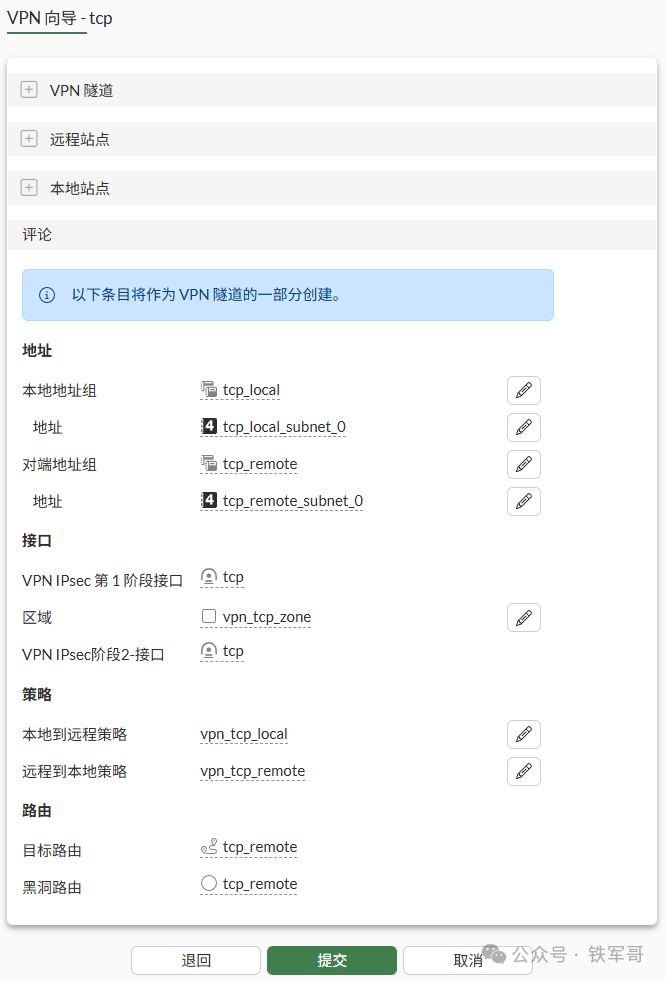This screenshot has width=665, height=981.
Task: Click the tcp phase 1 interface icon
Action: point(209,577)
